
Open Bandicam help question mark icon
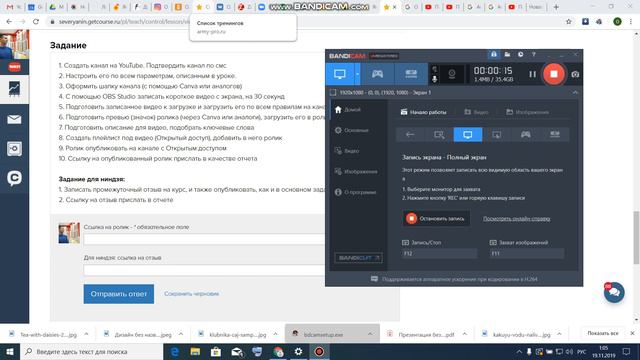point(533,54)
